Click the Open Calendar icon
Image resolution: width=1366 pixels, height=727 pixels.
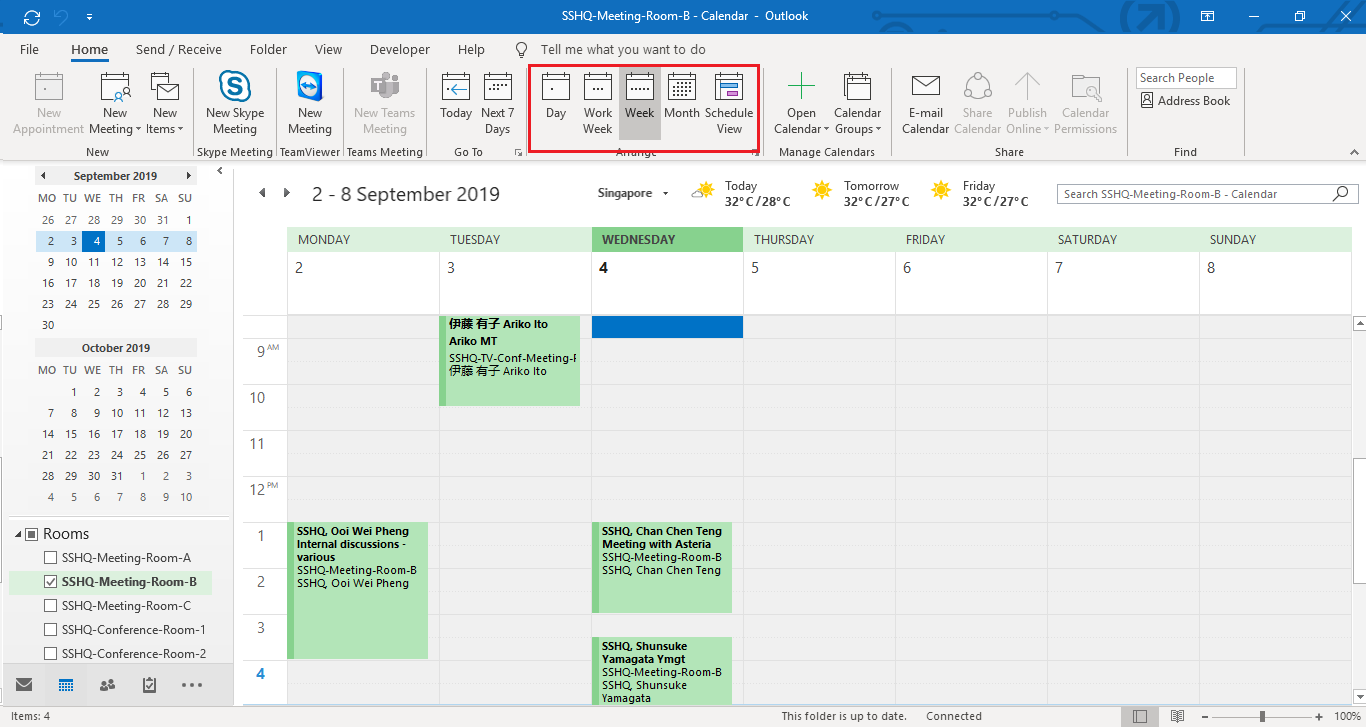(801, 104)
